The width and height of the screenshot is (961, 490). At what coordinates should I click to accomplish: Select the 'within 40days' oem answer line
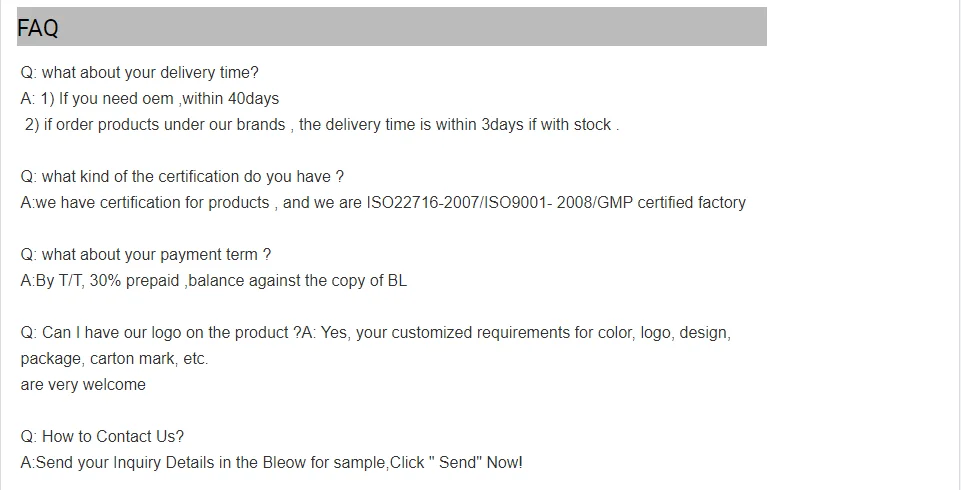point(150,99)
